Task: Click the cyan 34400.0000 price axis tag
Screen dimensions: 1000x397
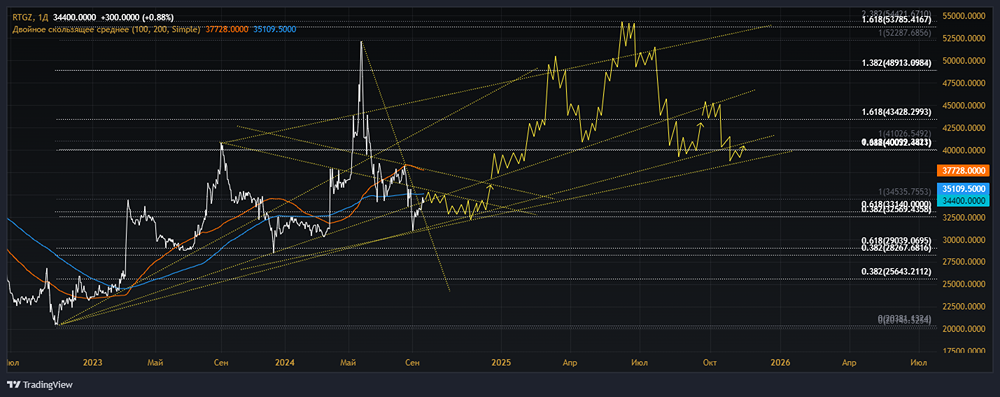Action: [962, 200]
